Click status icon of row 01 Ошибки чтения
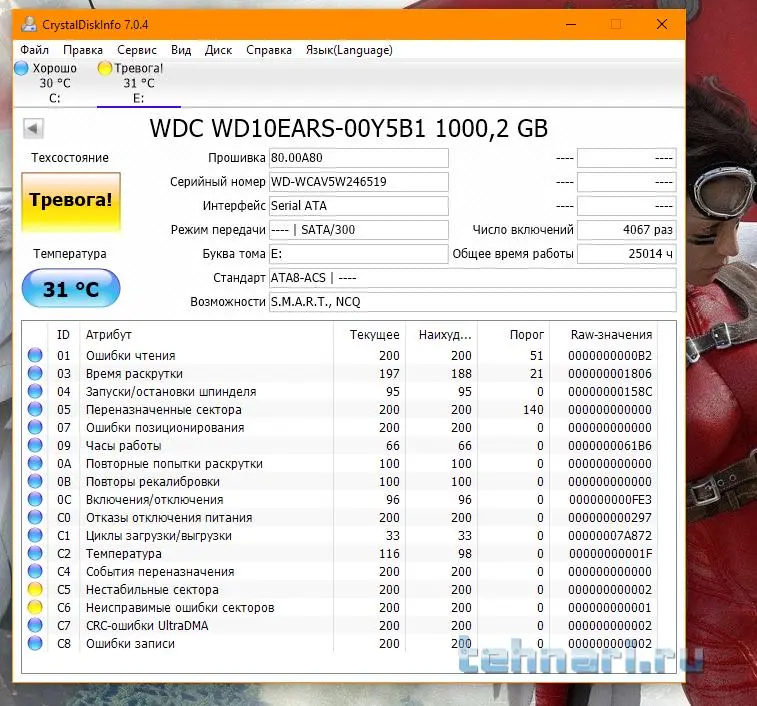The width and height of the screenshot is (757, 706). pos(35,355)
